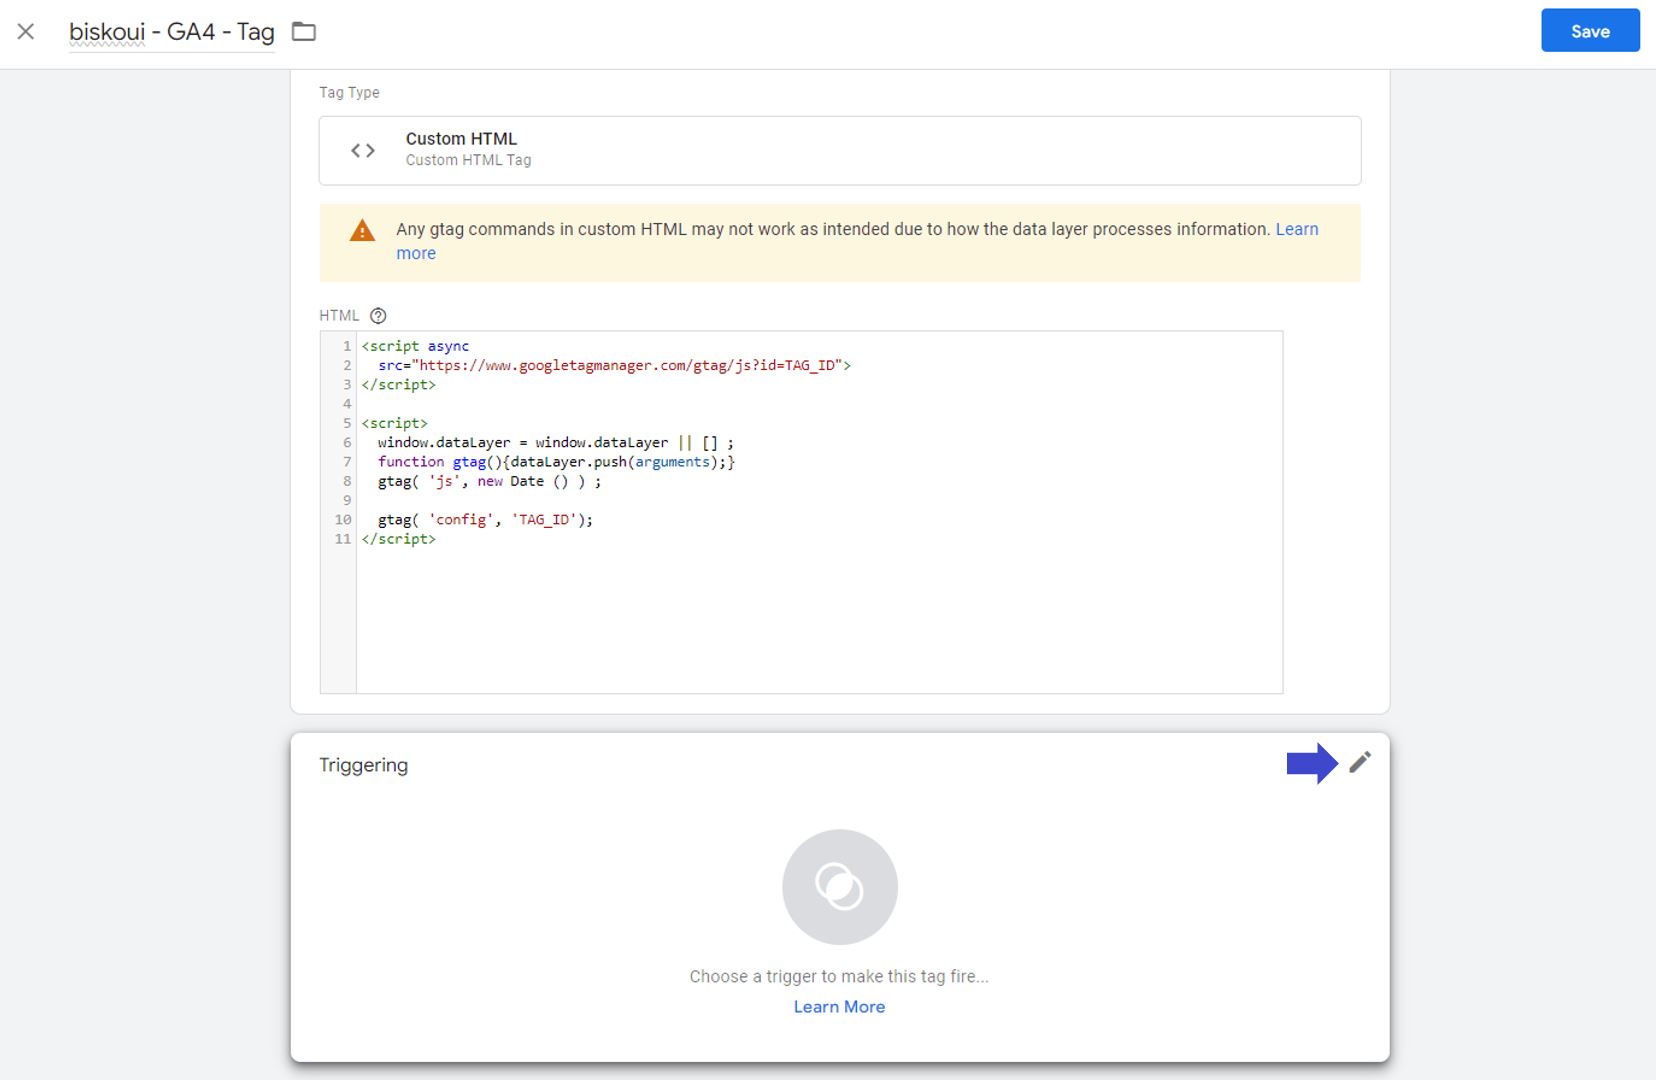Choose a trigger via the circular placeholder icon
This screenshot has width=1656, height=1080.
pyautogui.click(x=839, y=887)
